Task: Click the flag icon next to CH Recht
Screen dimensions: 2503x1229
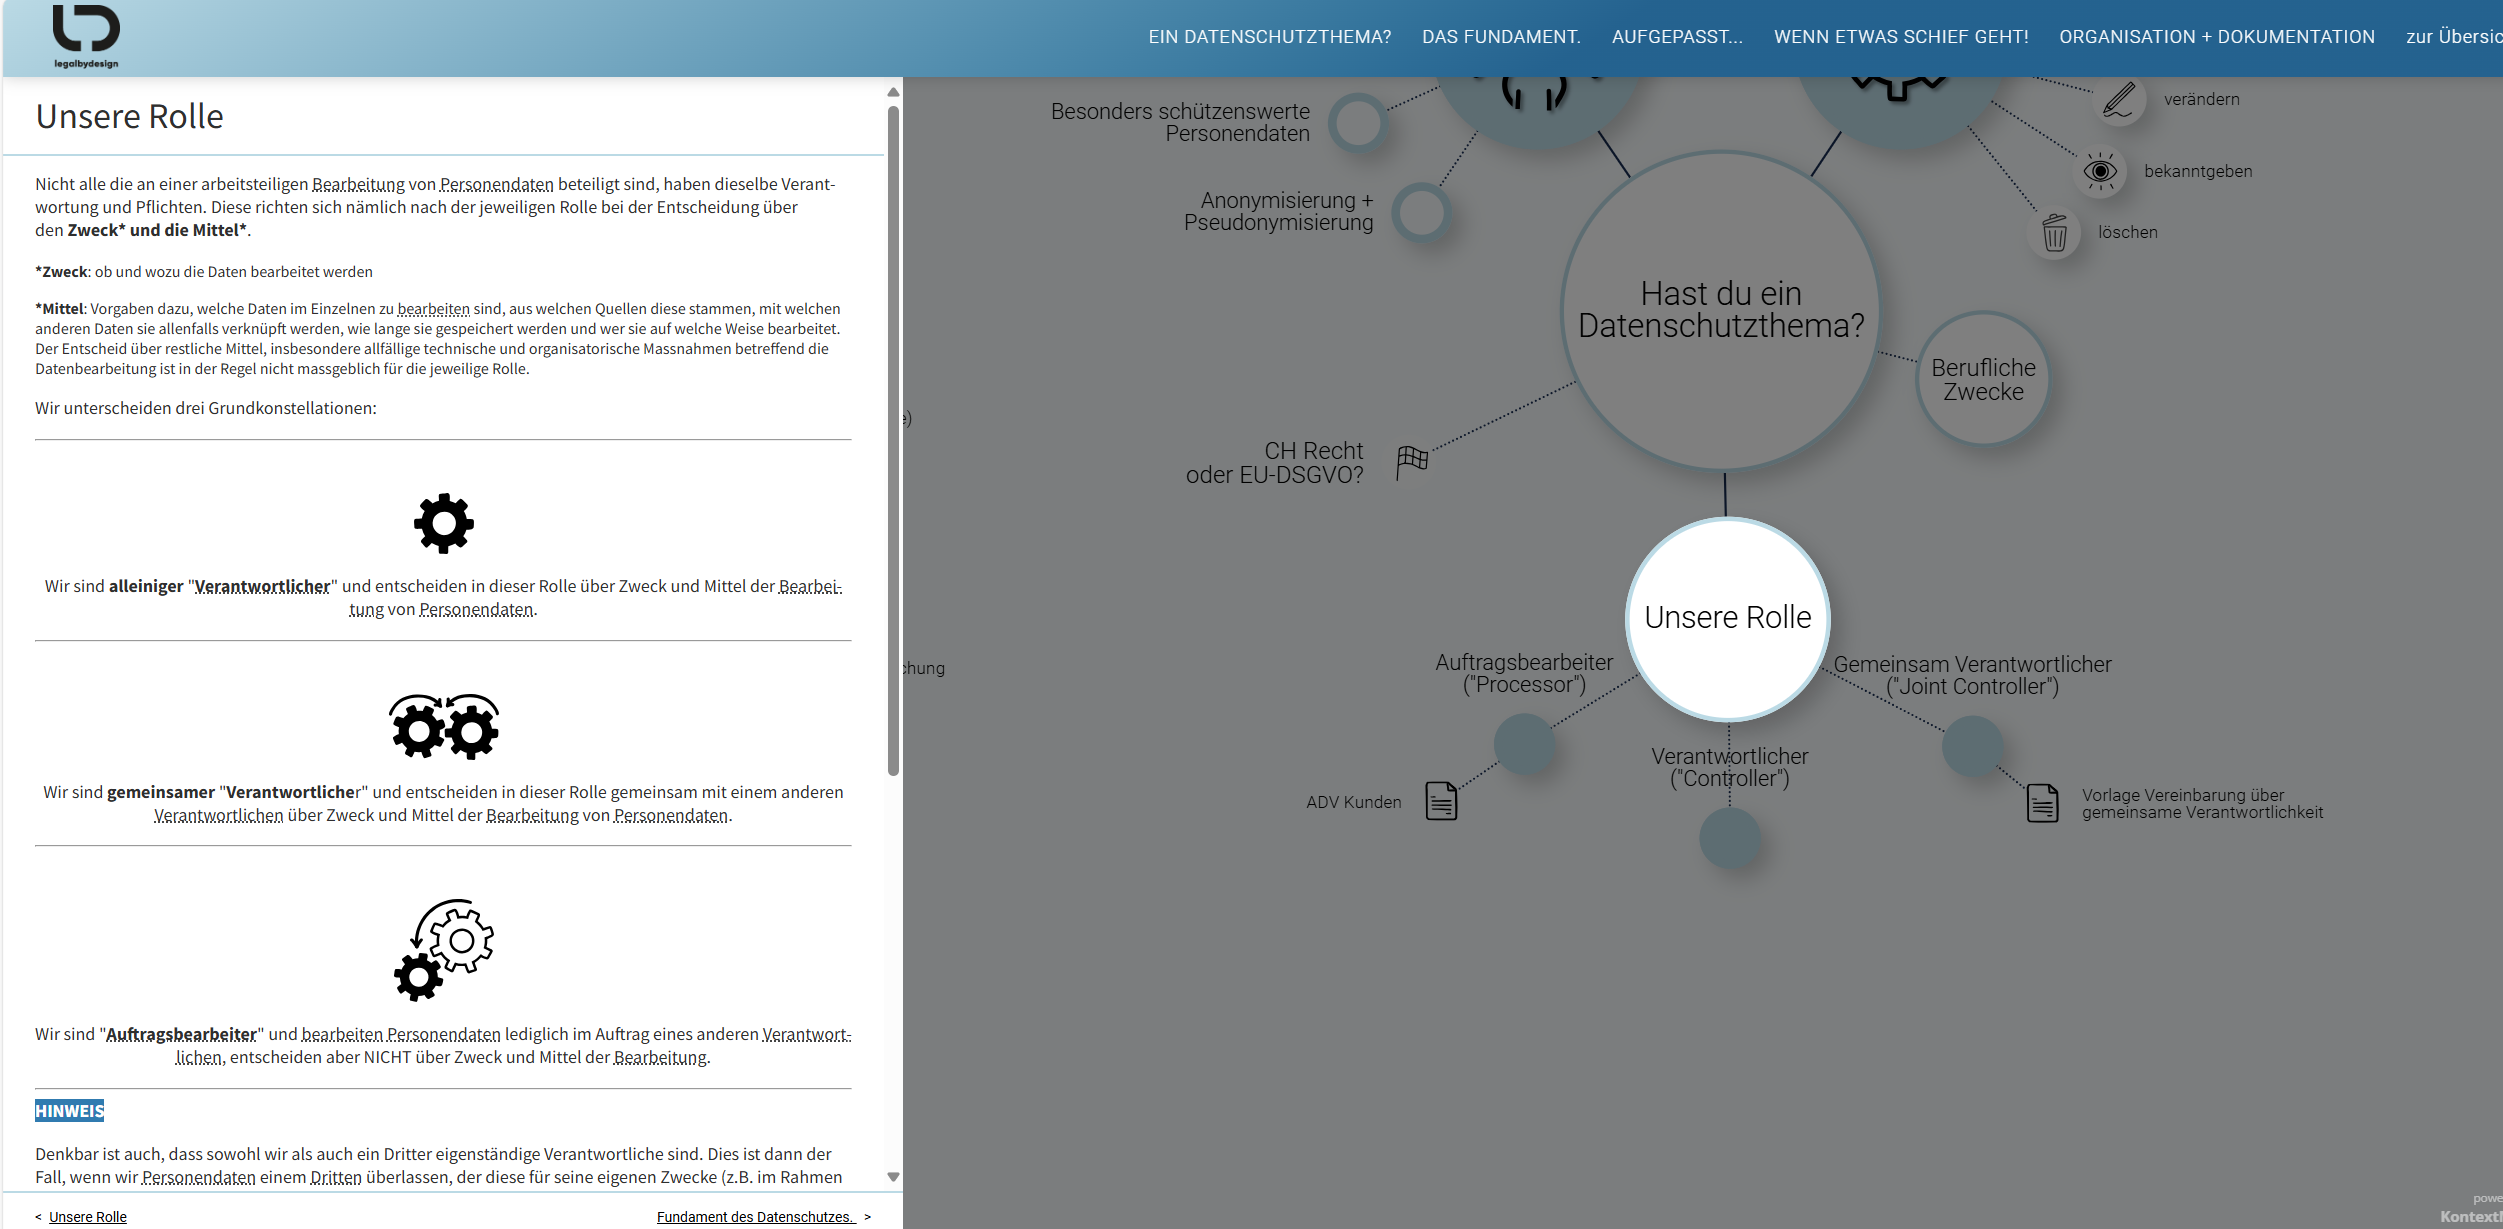Action: point(1412,461)
